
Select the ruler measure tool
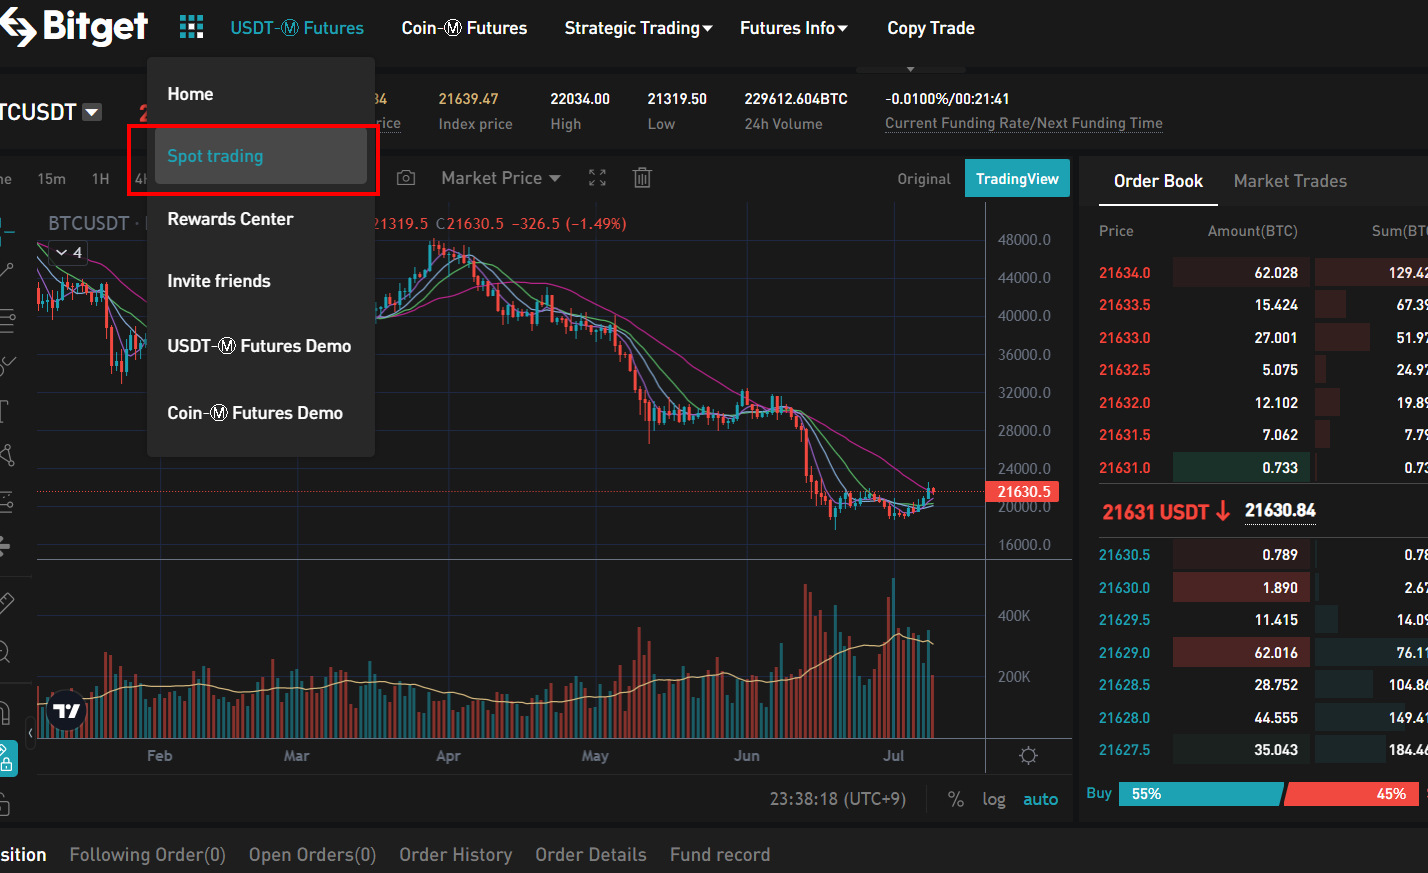(x=6, y=603)
